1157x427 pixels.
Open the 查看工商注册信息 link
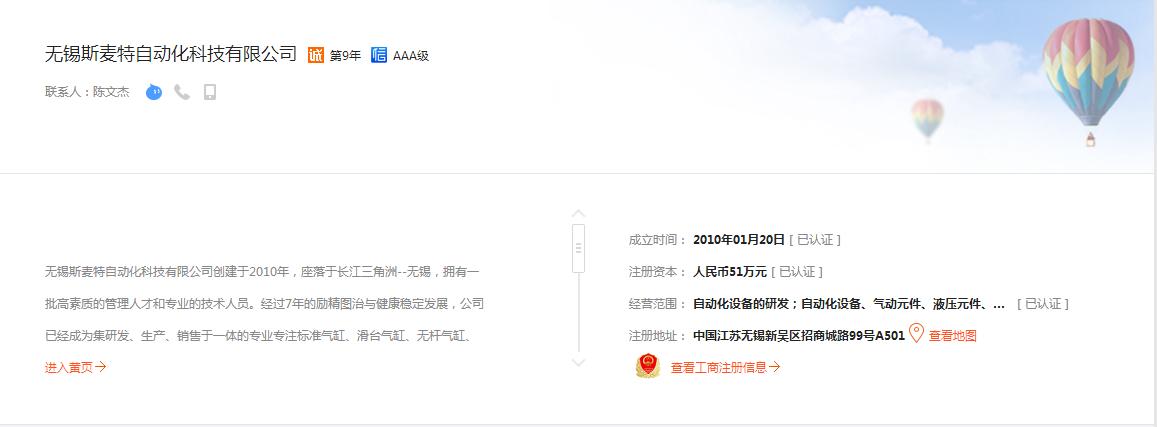pyautogui.click(x=724, y=367)
